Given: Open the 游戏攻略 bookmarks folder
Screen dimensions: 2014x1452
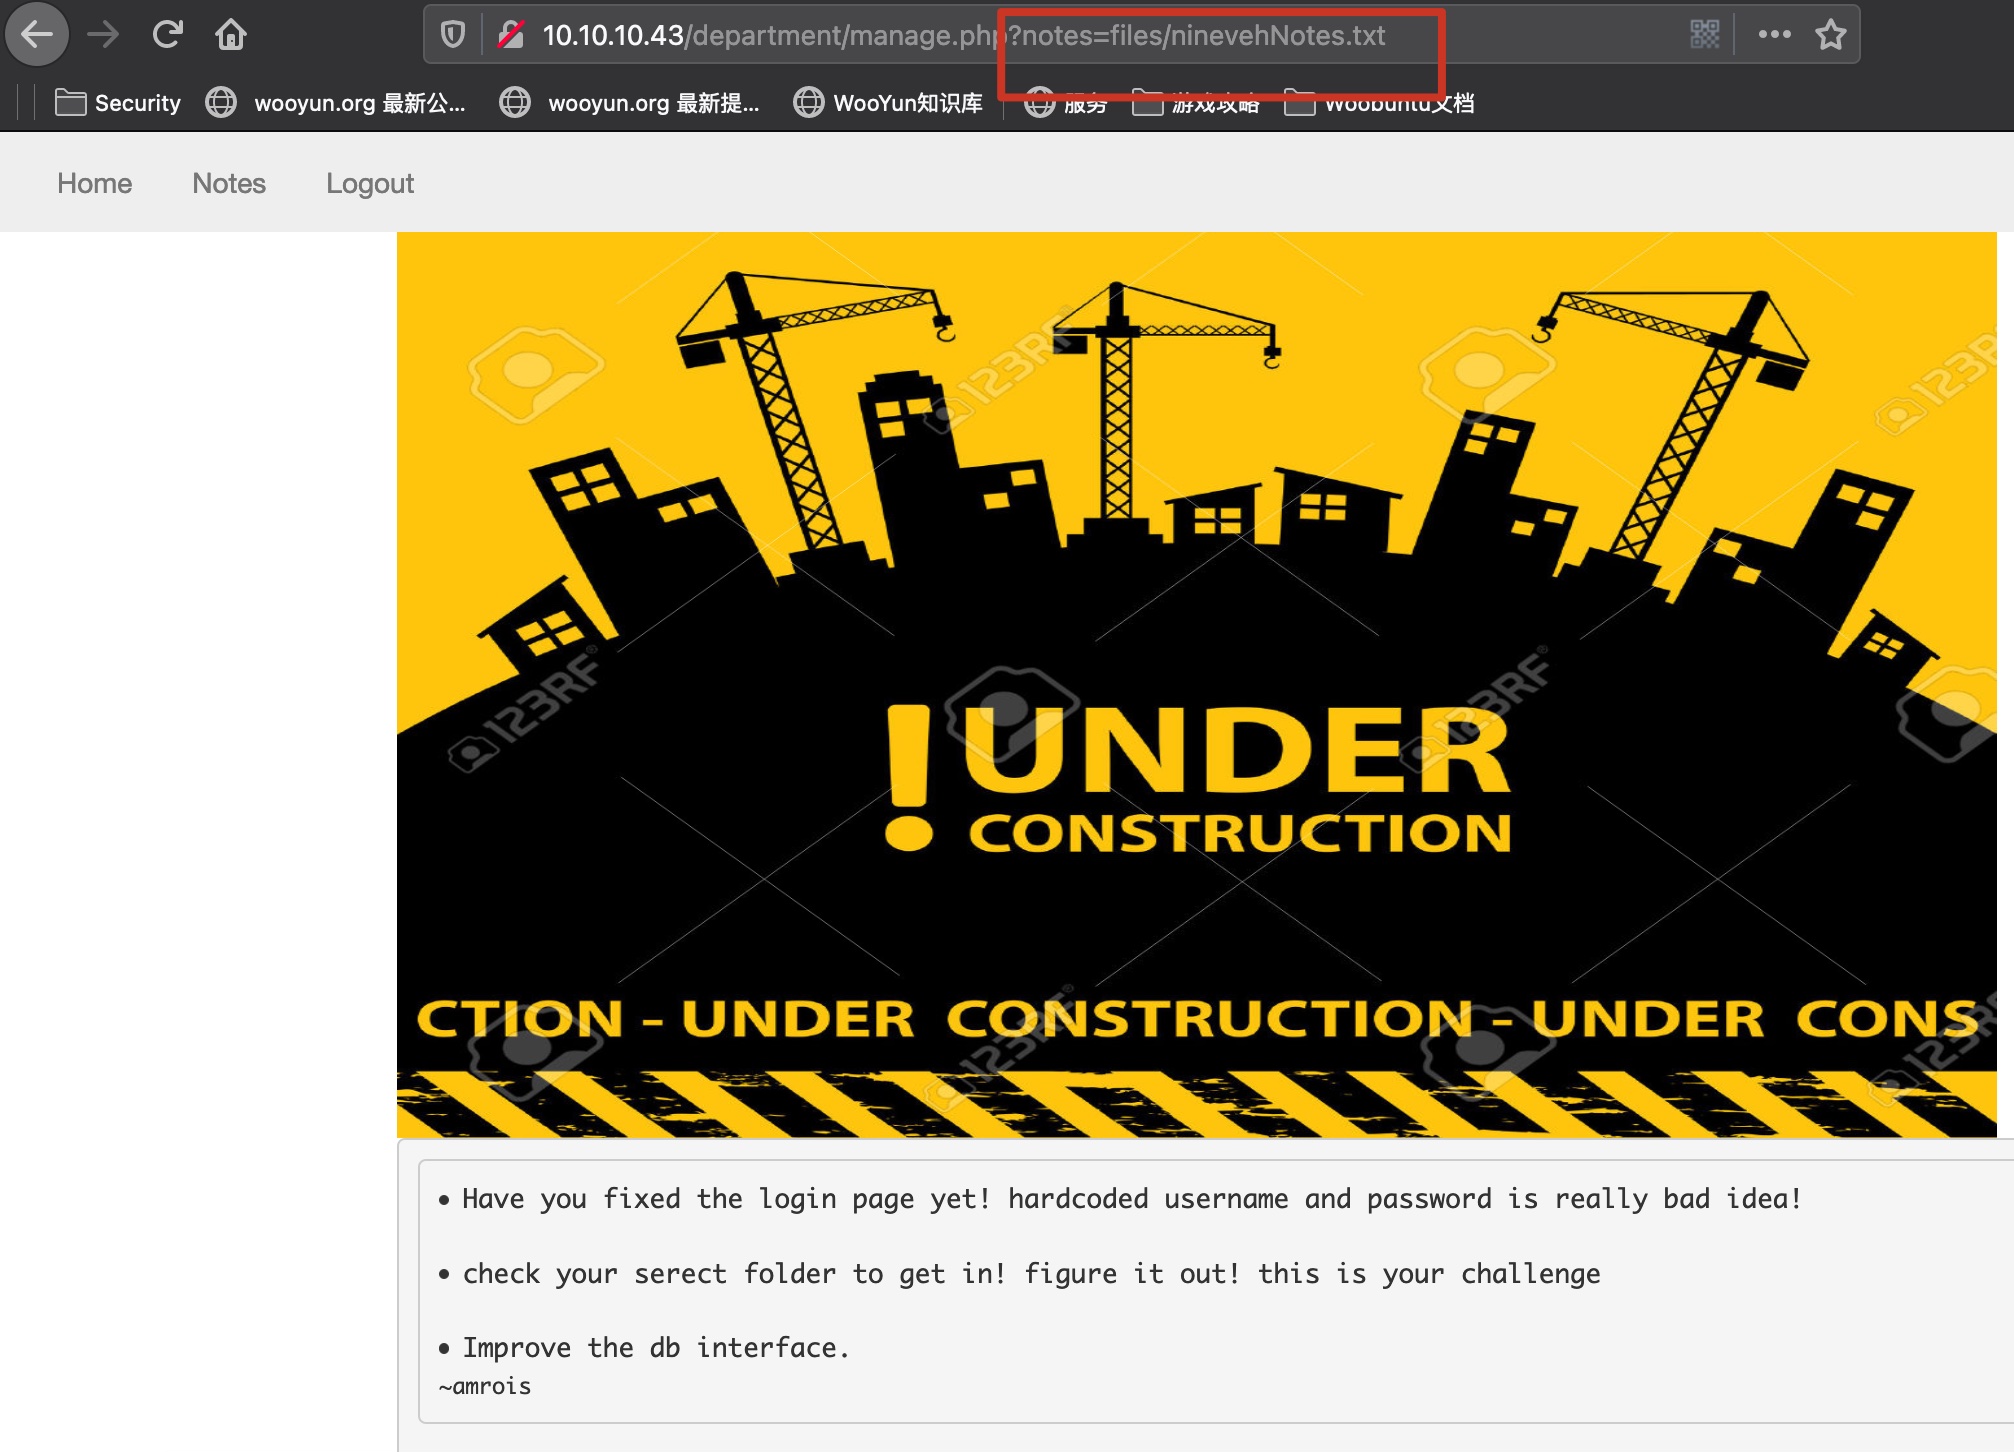Looking at the screenshot, I should tap(1197, 104).
